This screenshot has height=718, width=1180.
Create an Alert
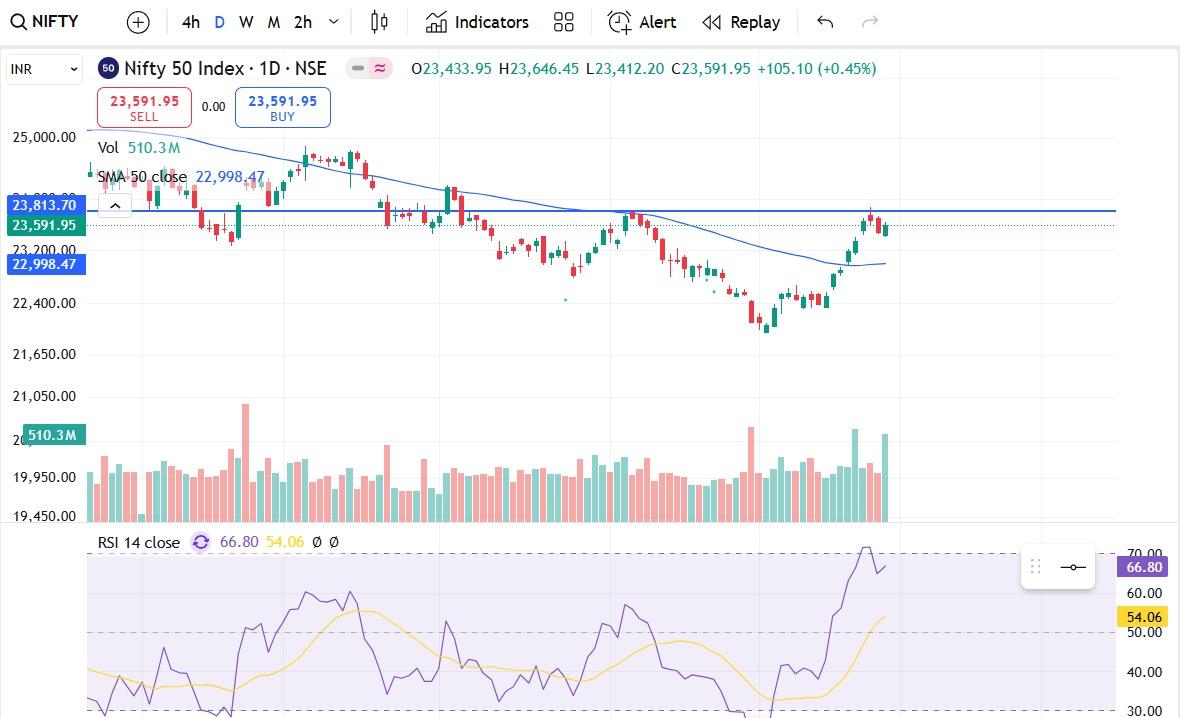pyautogui.click(x=642, y=23)
